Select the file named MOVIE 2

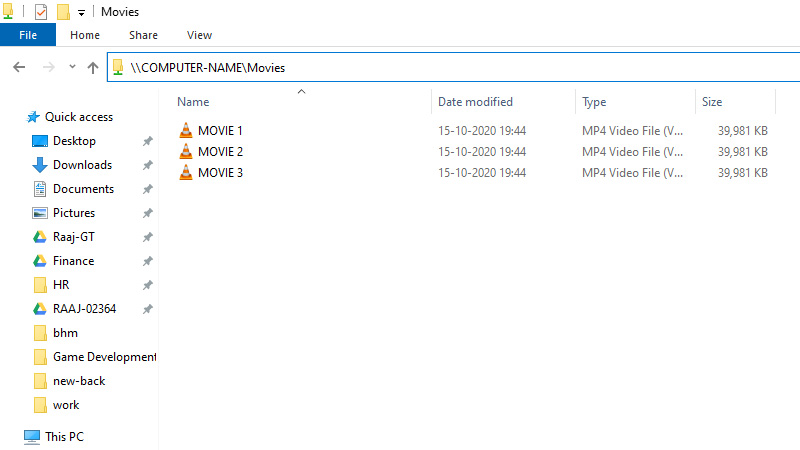tap(220, 152)
